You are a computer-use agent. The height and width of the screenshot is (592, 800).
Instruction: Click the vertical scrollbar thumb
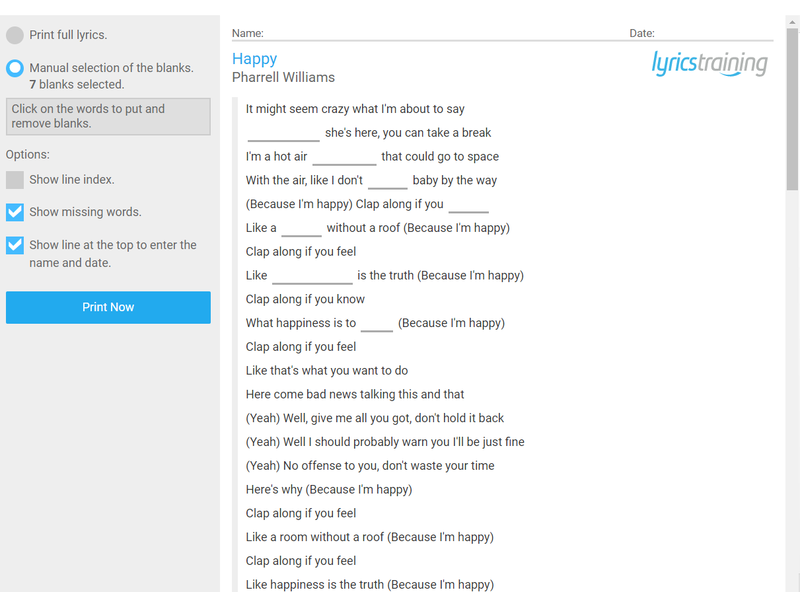click(792, 109)
